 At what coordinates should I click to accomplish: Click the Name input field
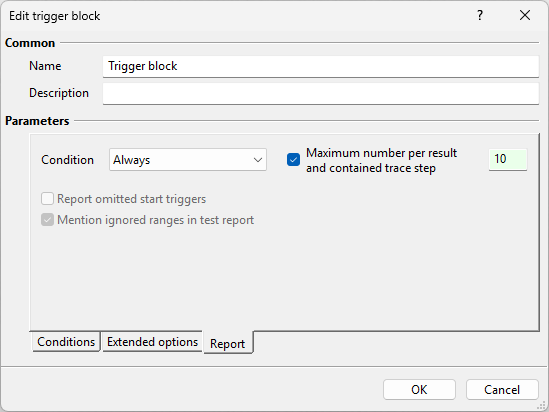[x=321, y=66]
